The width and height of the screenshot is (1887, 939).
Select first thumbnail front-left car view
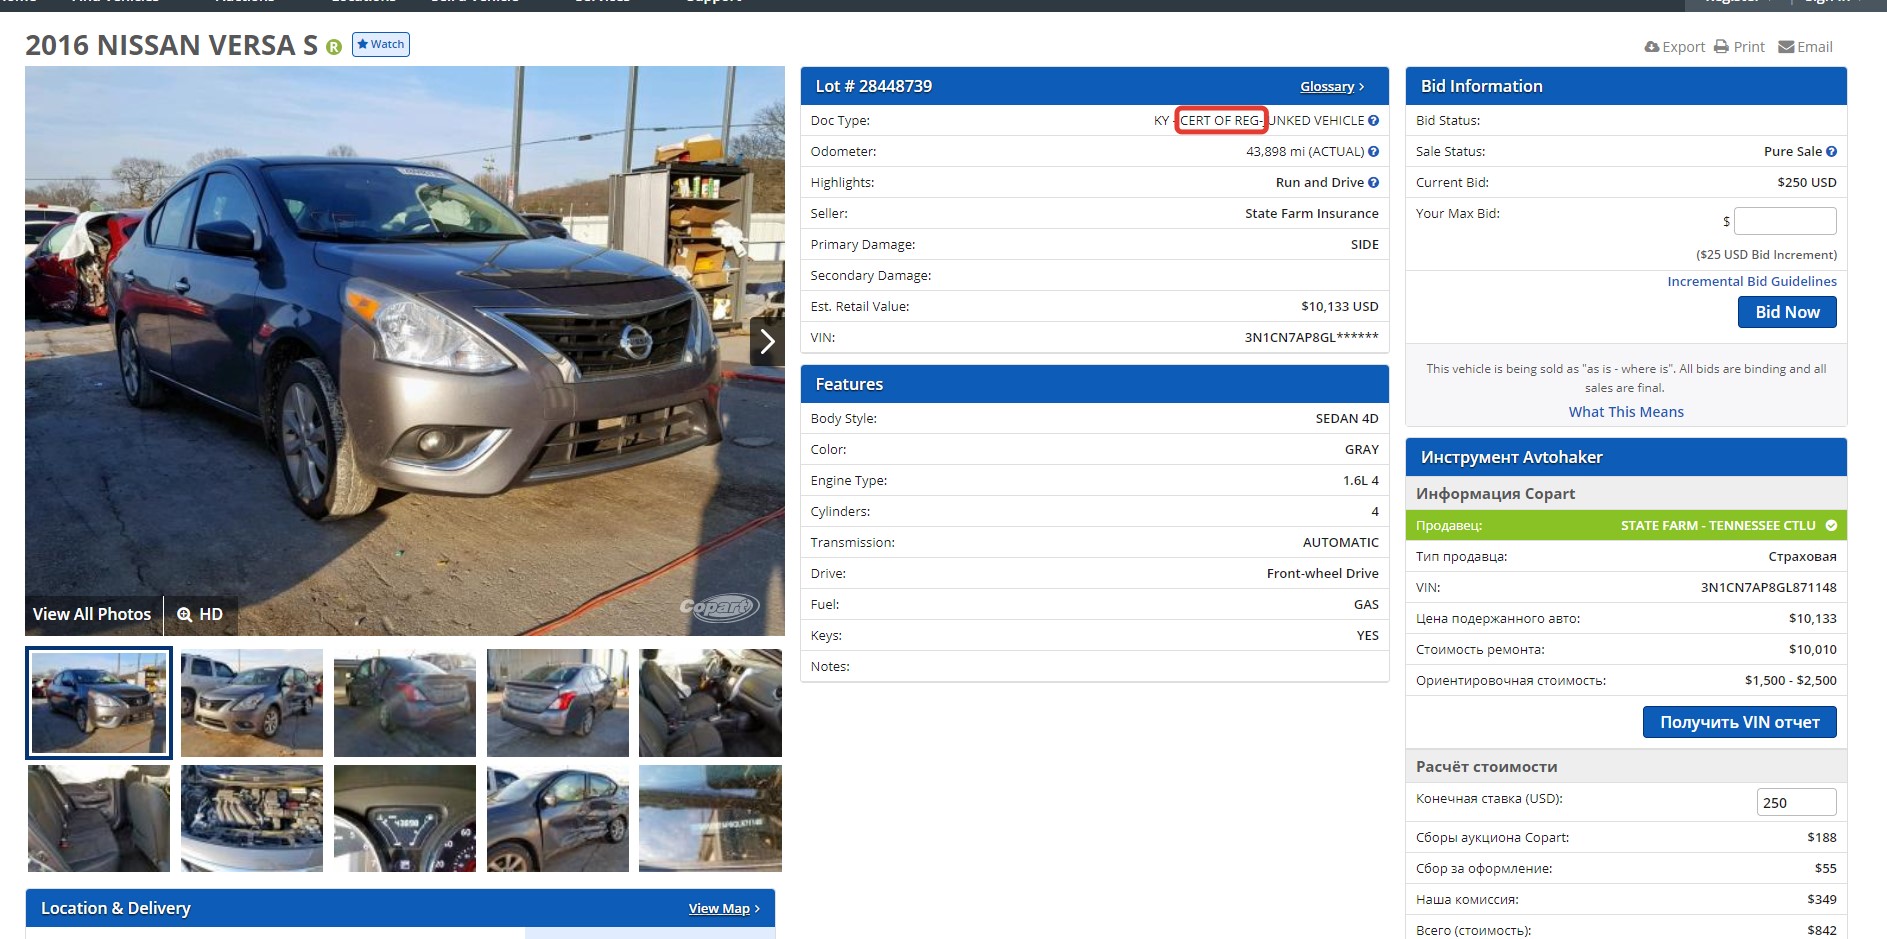tap(99, 703)
